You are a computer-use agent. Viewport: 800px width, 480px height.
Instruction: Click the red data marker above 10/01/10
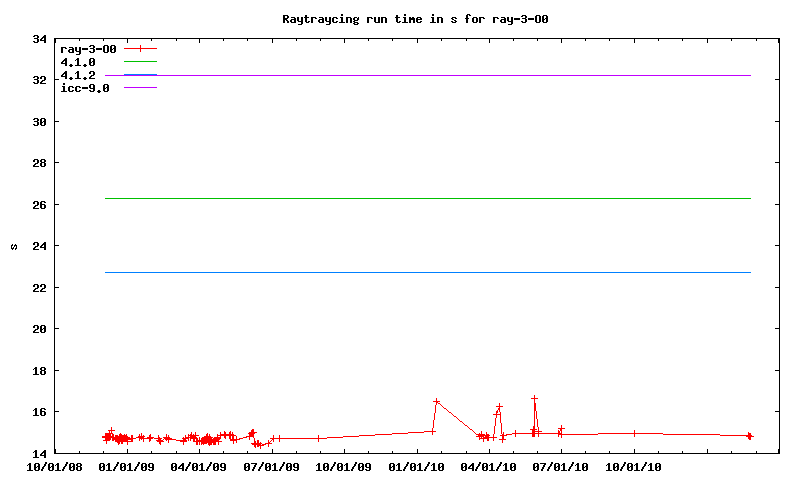coord(634,433)
